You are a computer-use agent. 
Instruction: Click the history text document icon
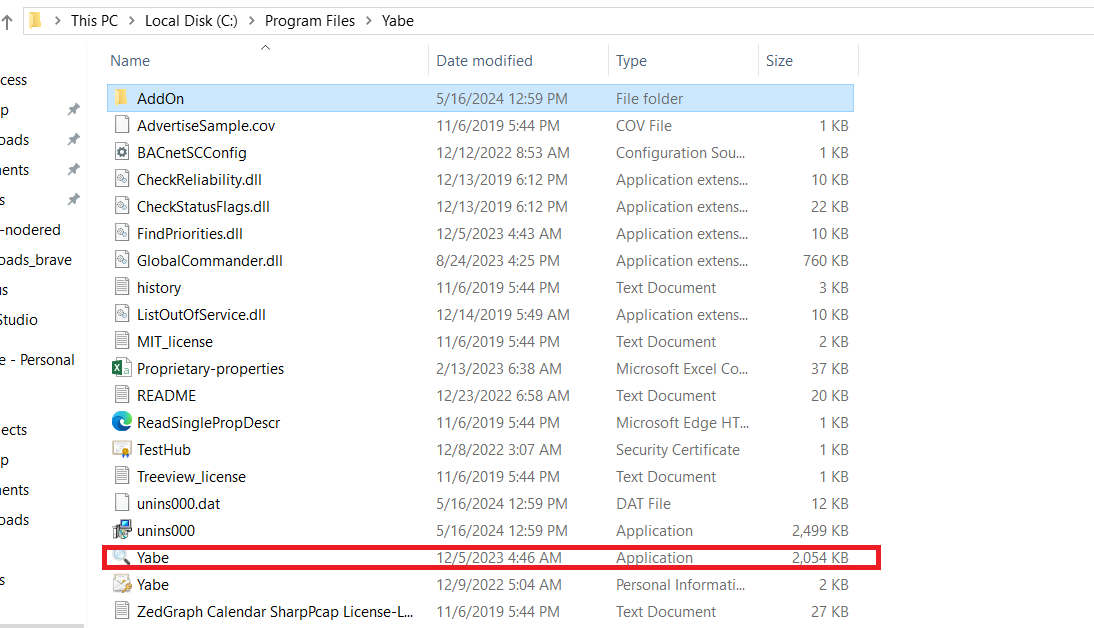pyautogui.click(x=121, y=287)
